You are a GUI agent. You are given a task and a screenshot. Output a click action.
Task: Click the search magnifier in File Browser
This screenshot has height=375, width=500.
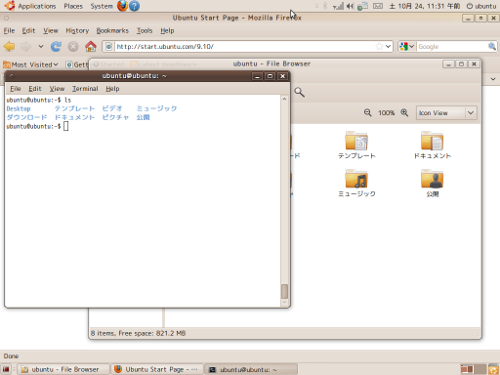click(x=299, y=92)
